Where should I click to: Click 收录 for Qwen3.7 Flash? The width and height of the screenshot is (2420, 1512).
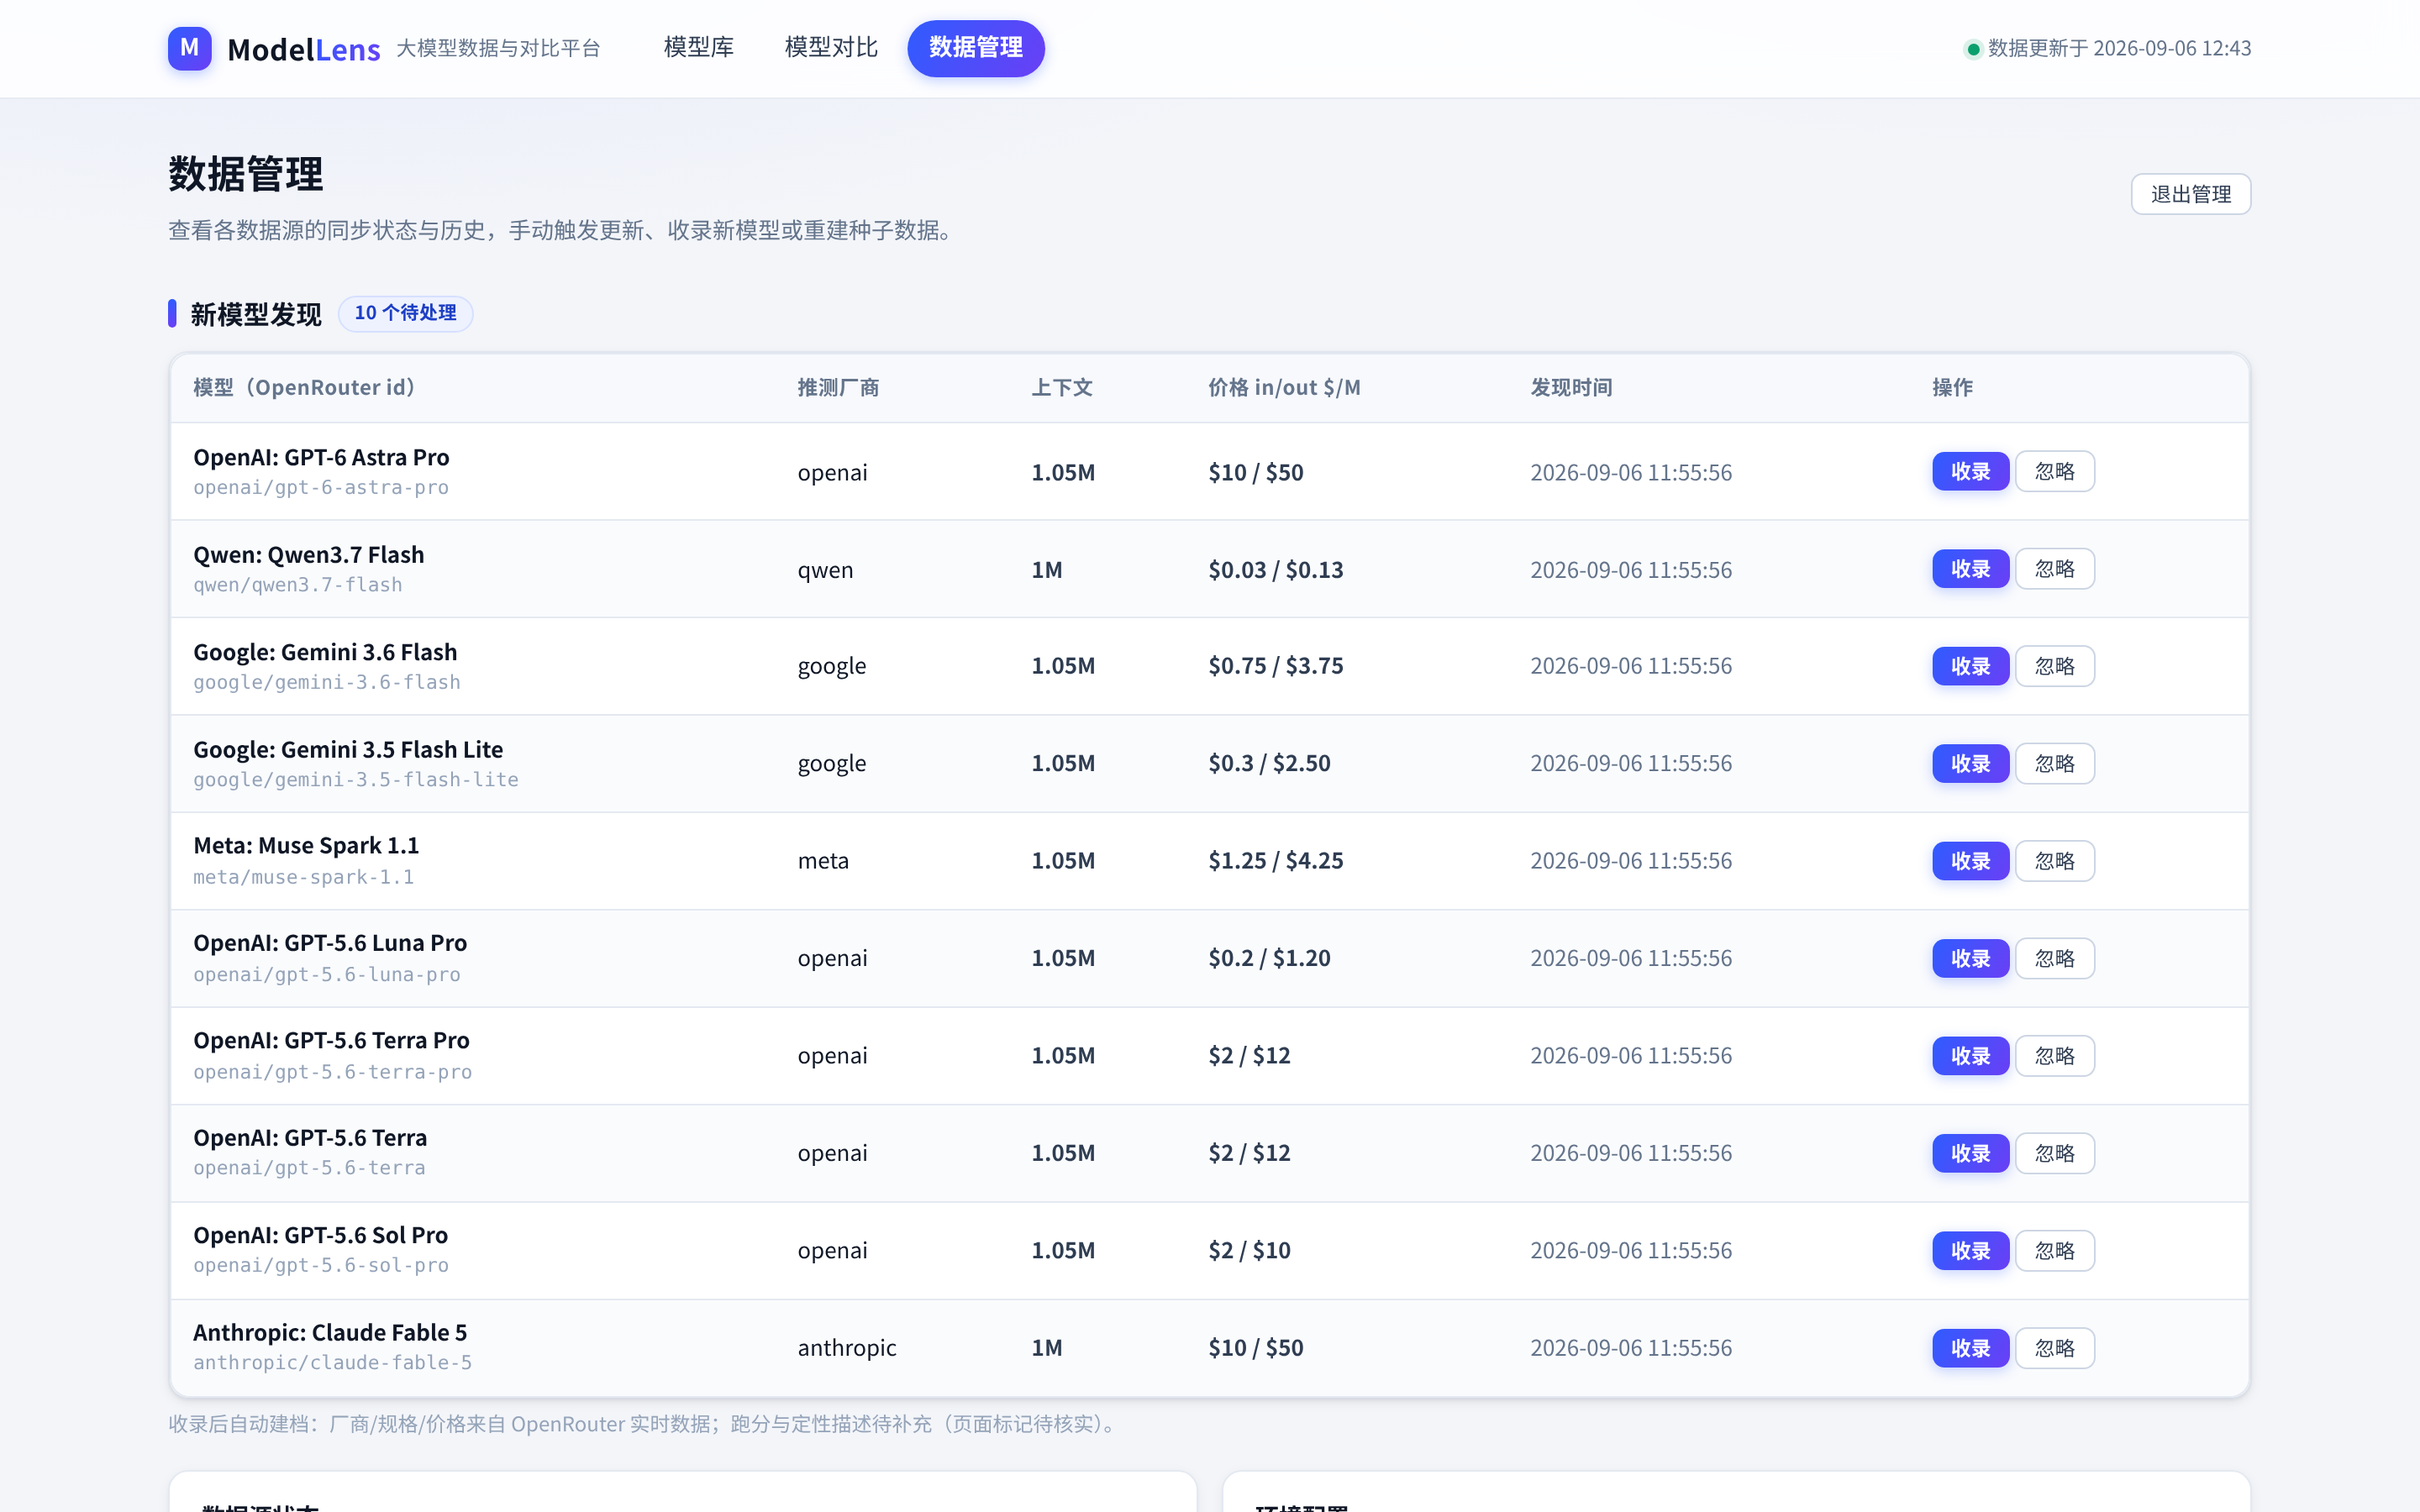tap(1970, 569)
